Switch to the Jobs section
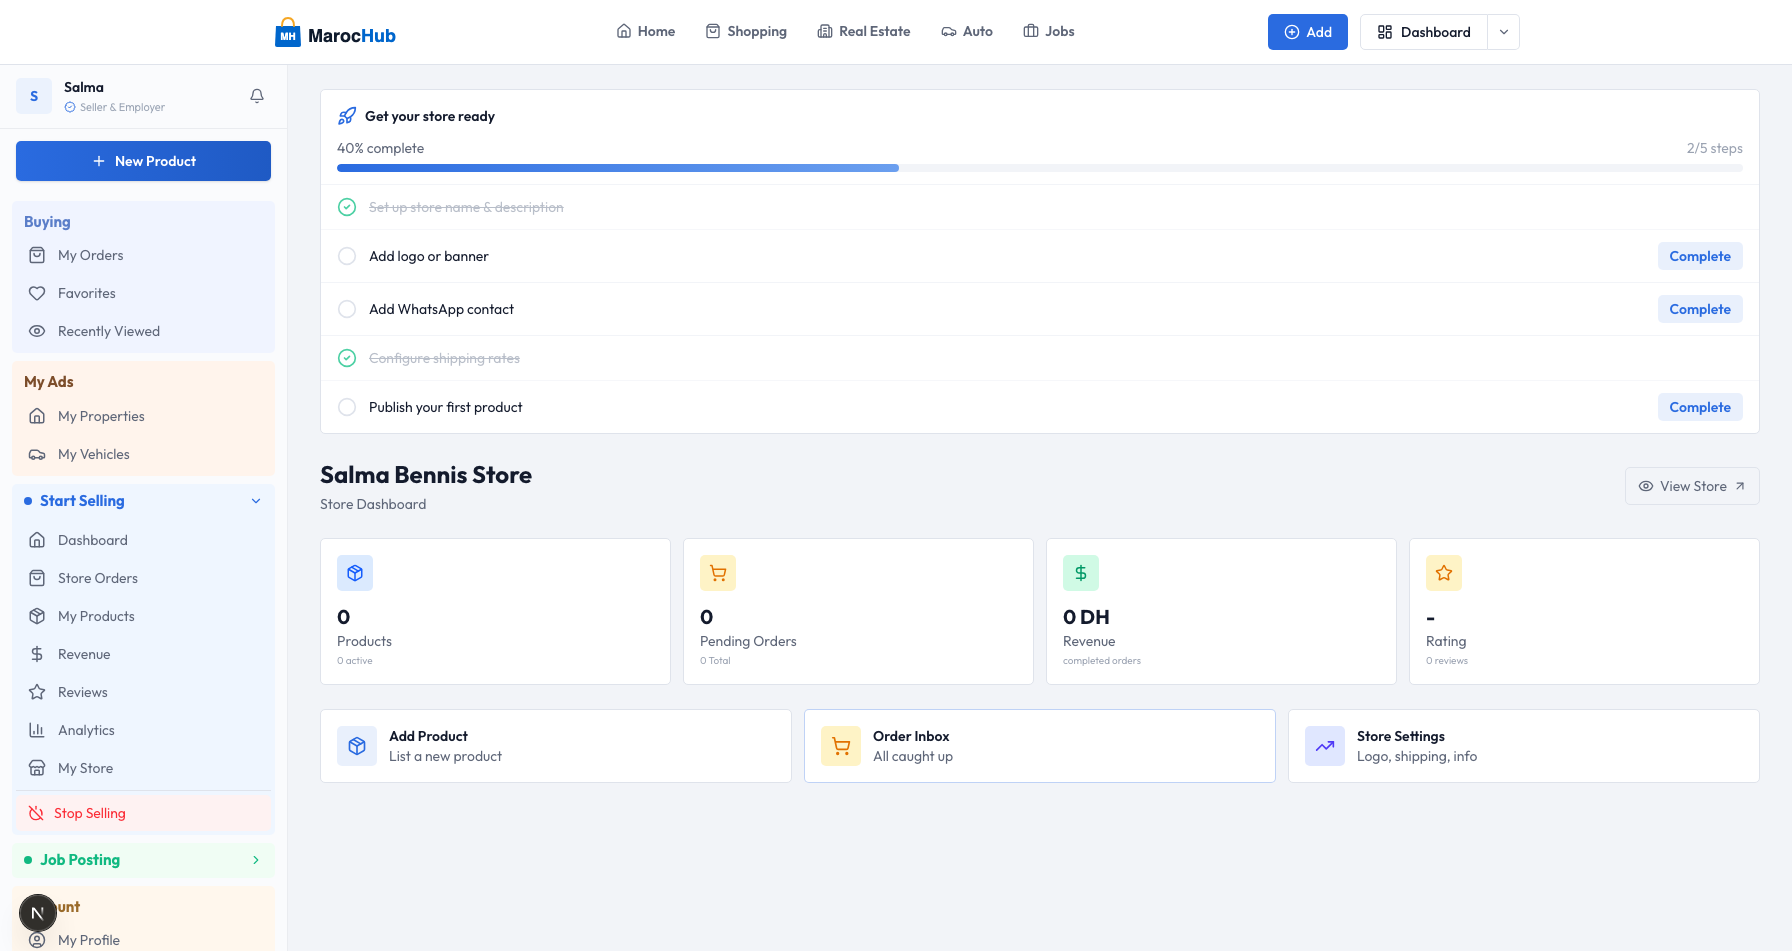Screen dimensions: 1792x951 tap(1048, 31)
